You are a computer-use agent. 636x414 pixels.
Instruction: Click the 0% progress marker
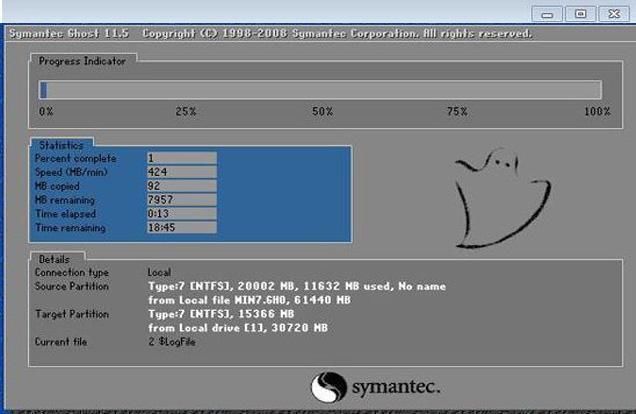(46, 111)
